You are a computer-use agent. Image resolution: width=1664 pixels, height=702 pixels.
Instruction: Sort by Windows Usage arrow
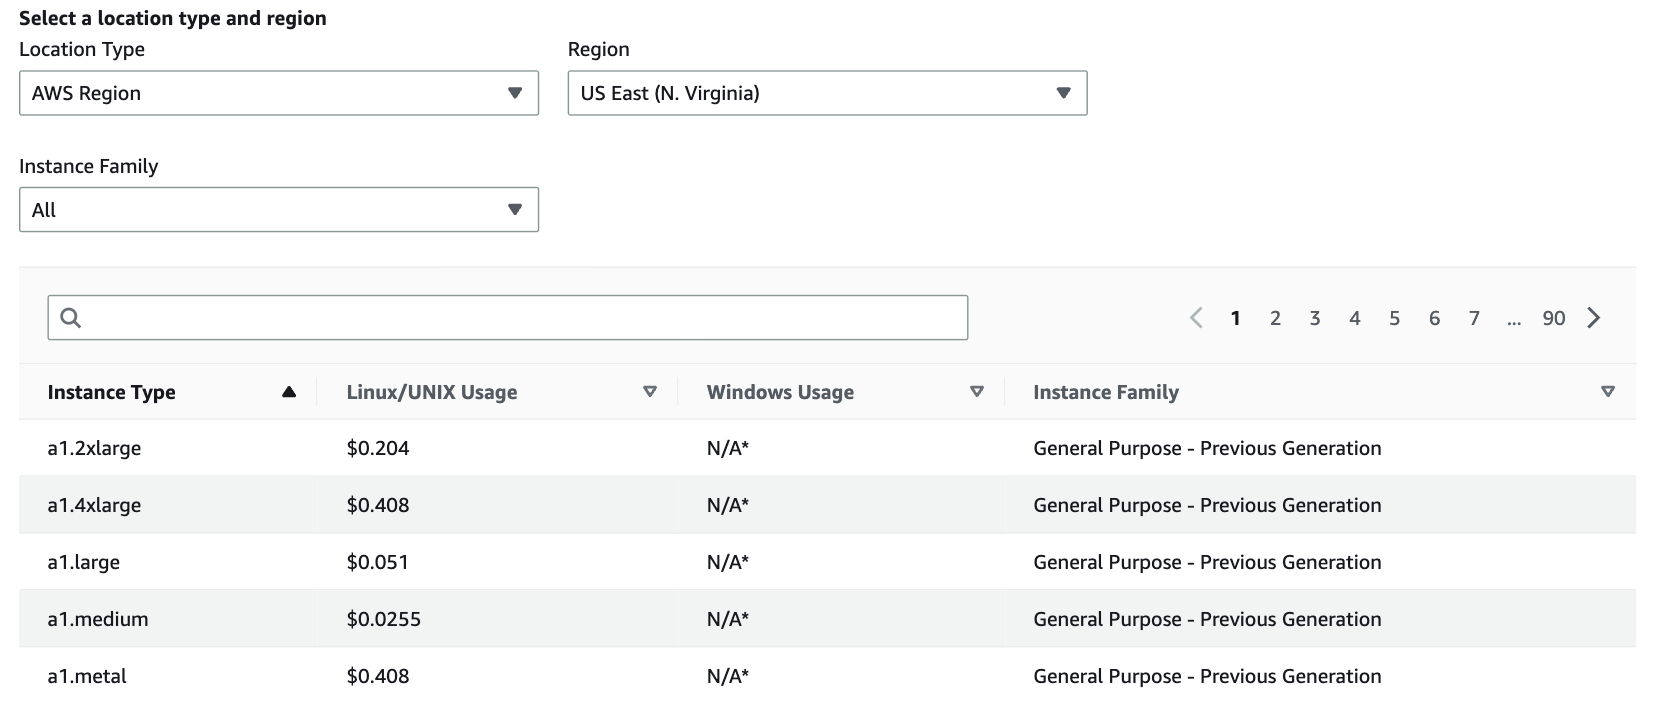[x=977, y=392]
